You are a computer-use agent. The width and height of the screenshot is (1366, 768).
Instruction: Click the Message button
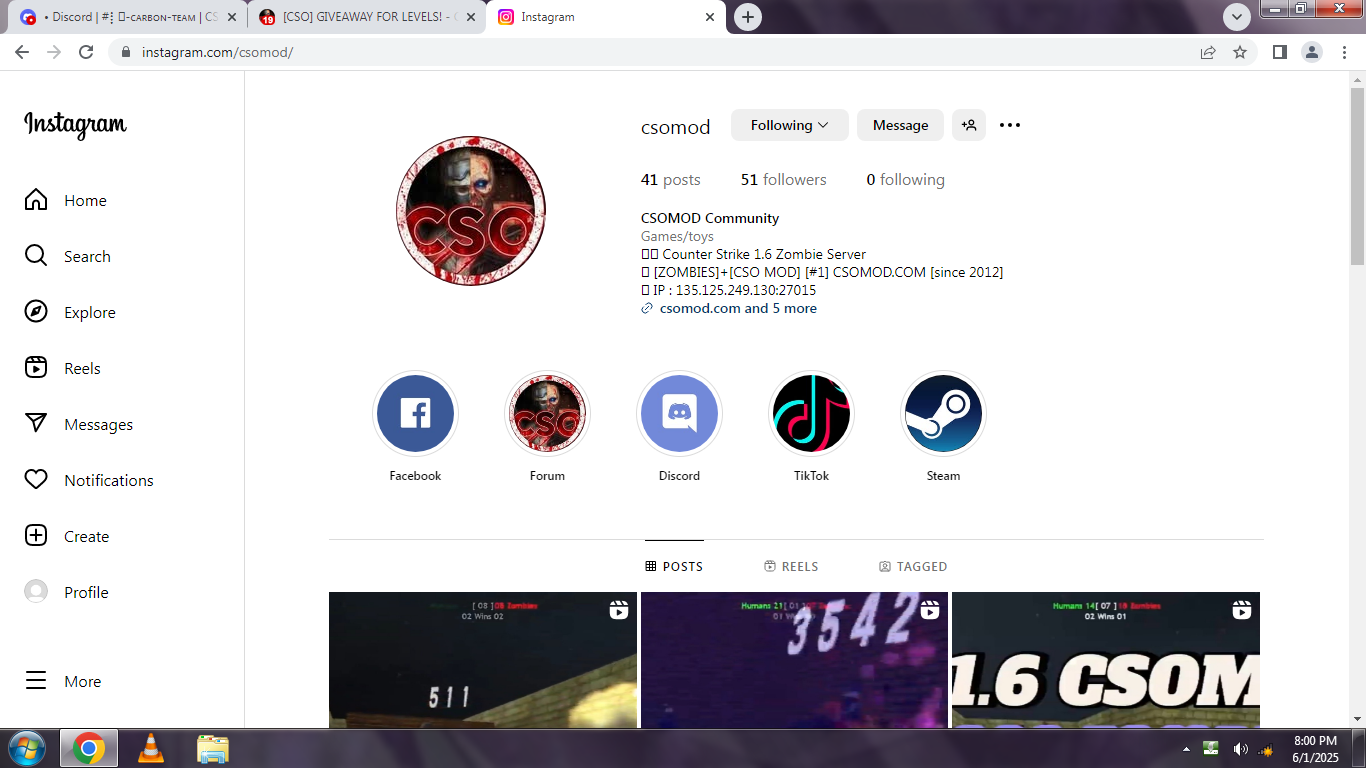pyautogui.click(x=900, y=125)
